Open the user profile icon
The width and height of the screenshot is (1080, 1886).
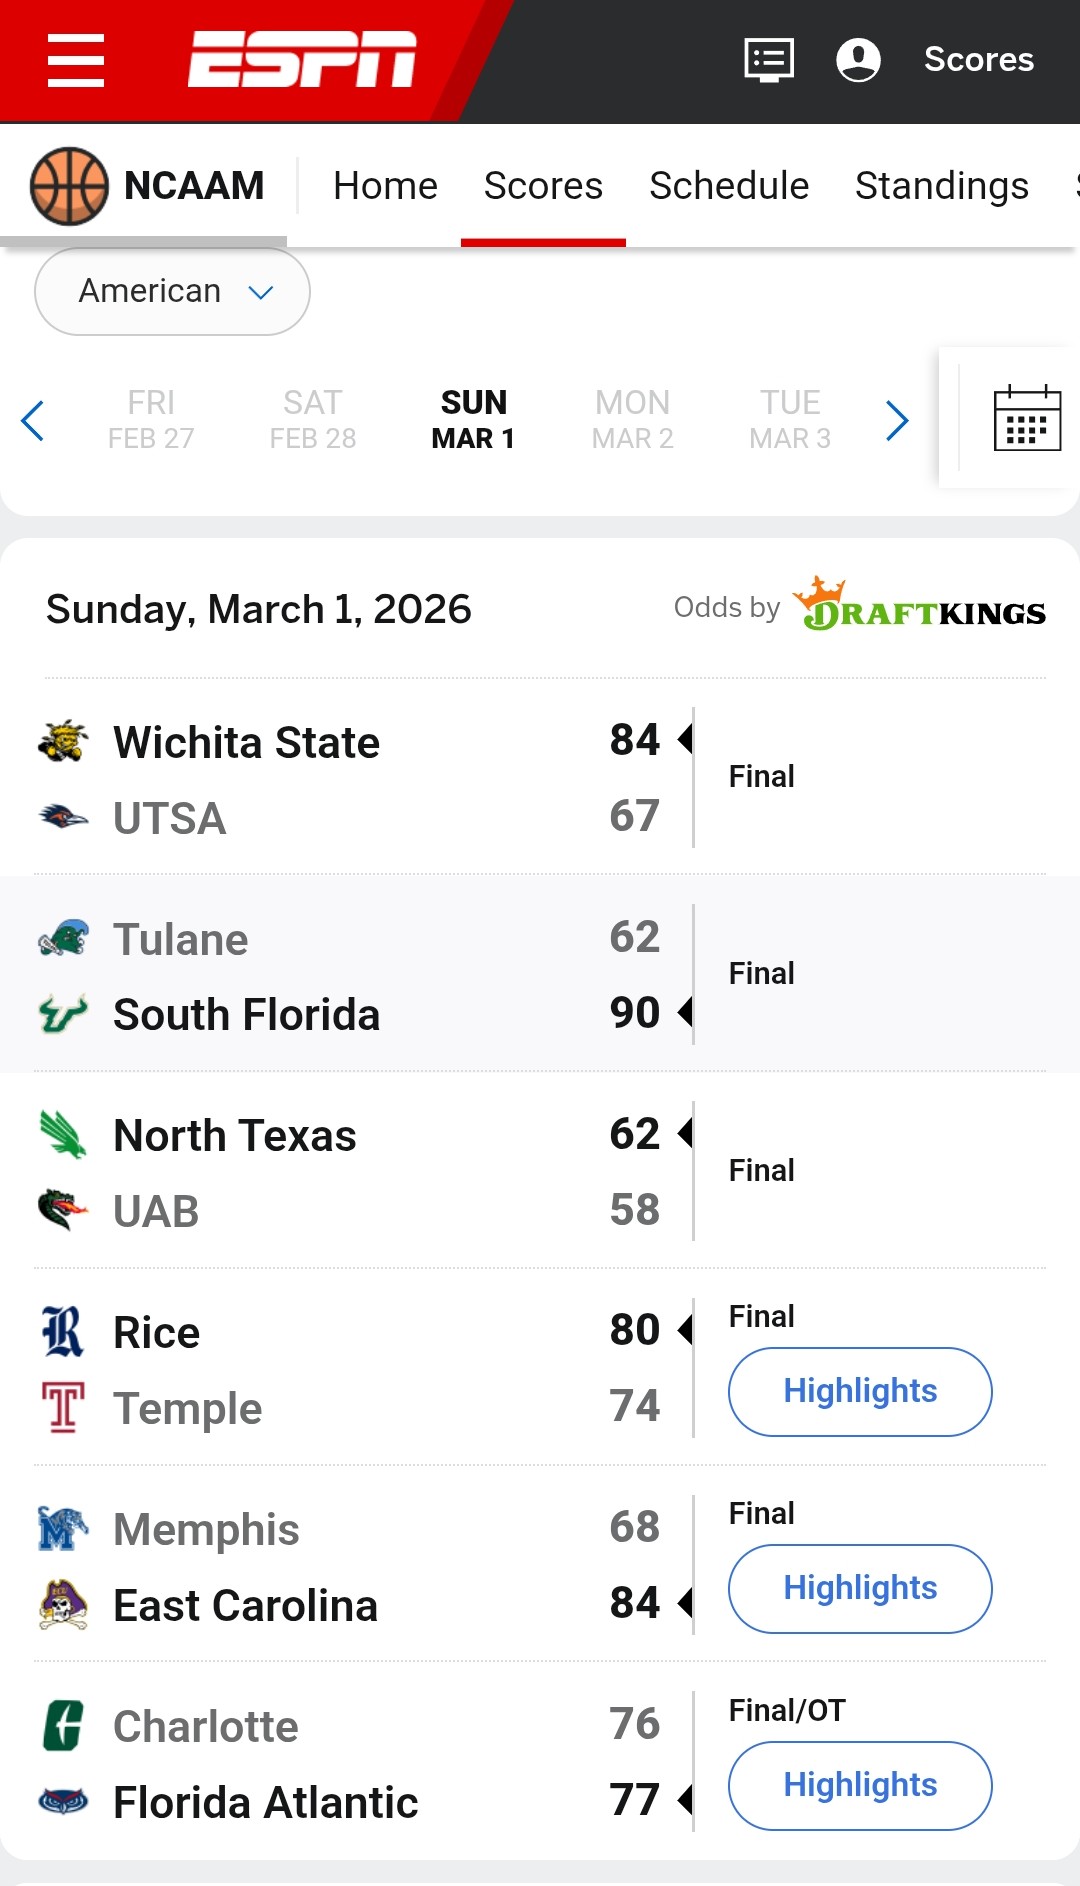pyautogui.click(x=858, y=60)
